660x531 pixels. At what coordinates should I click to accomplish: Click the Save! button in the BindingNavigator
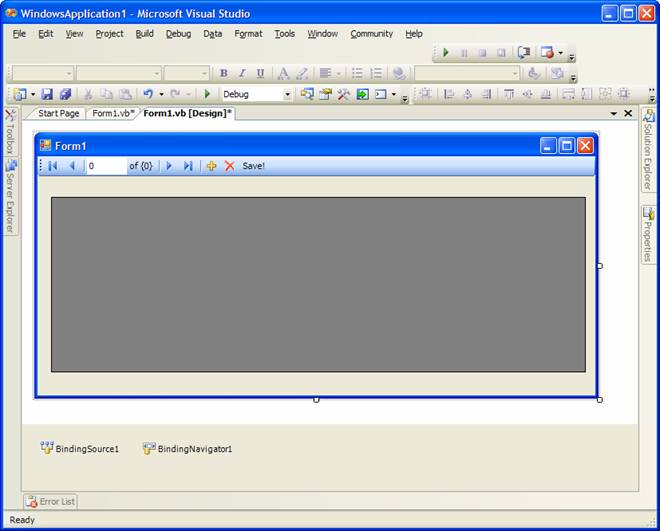(x=253, y=166)
